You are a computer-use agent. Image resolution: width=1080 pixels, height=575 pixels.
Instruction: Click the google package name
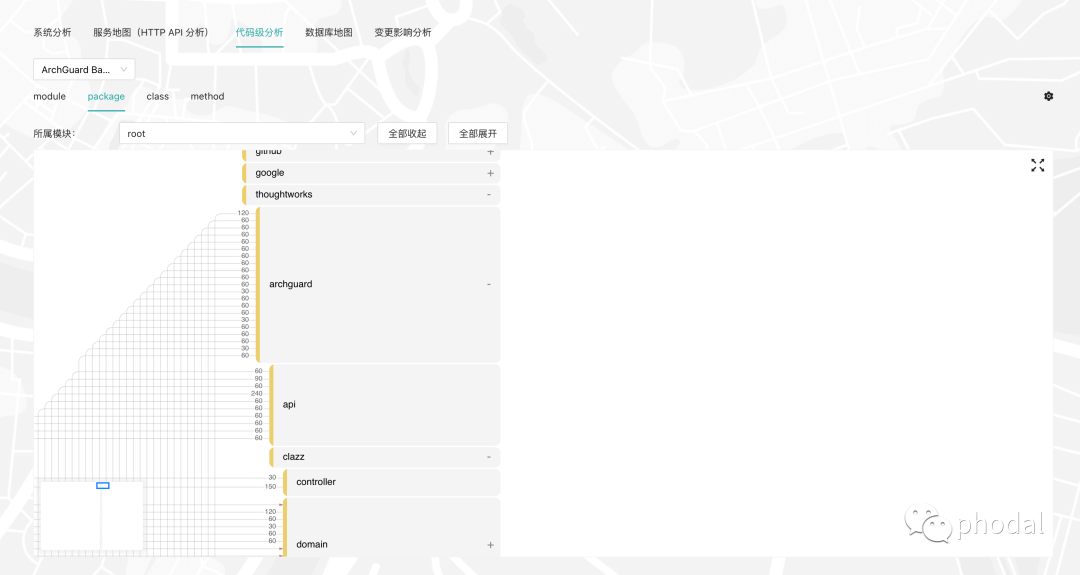[270, 173]
